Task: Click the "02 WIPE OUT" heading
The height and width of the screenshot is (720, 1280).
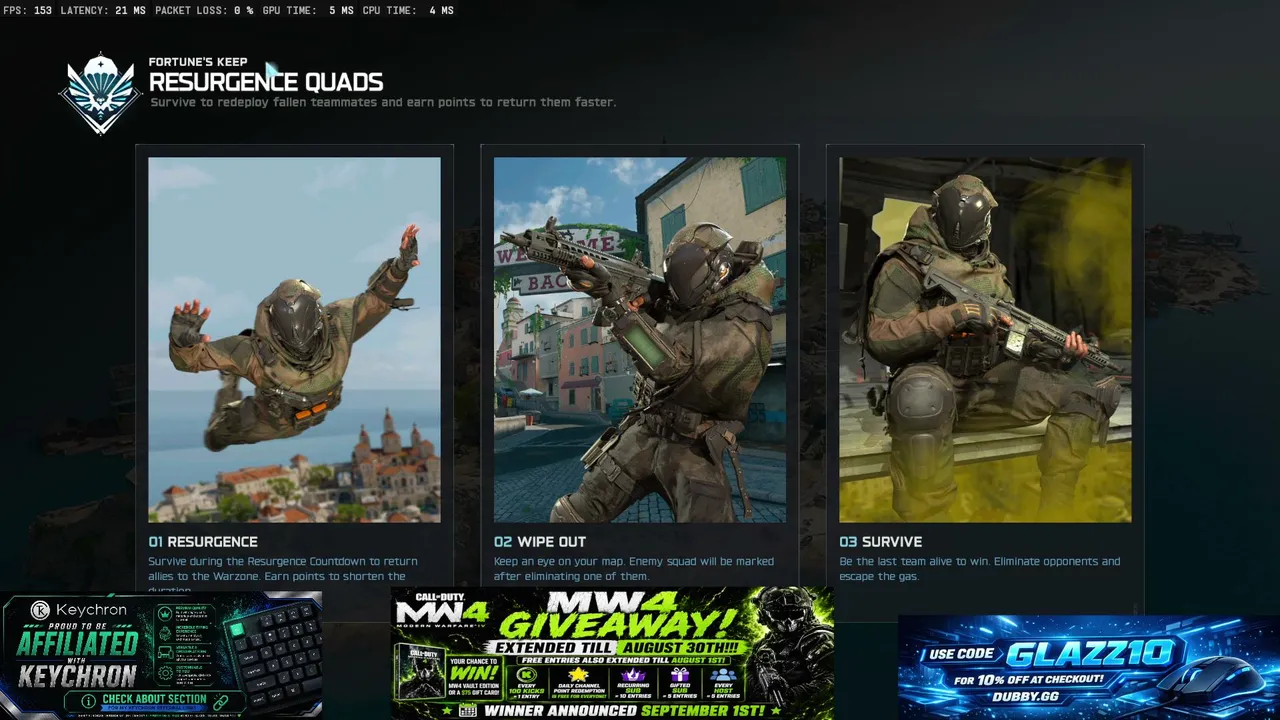Action: [540, 542]
